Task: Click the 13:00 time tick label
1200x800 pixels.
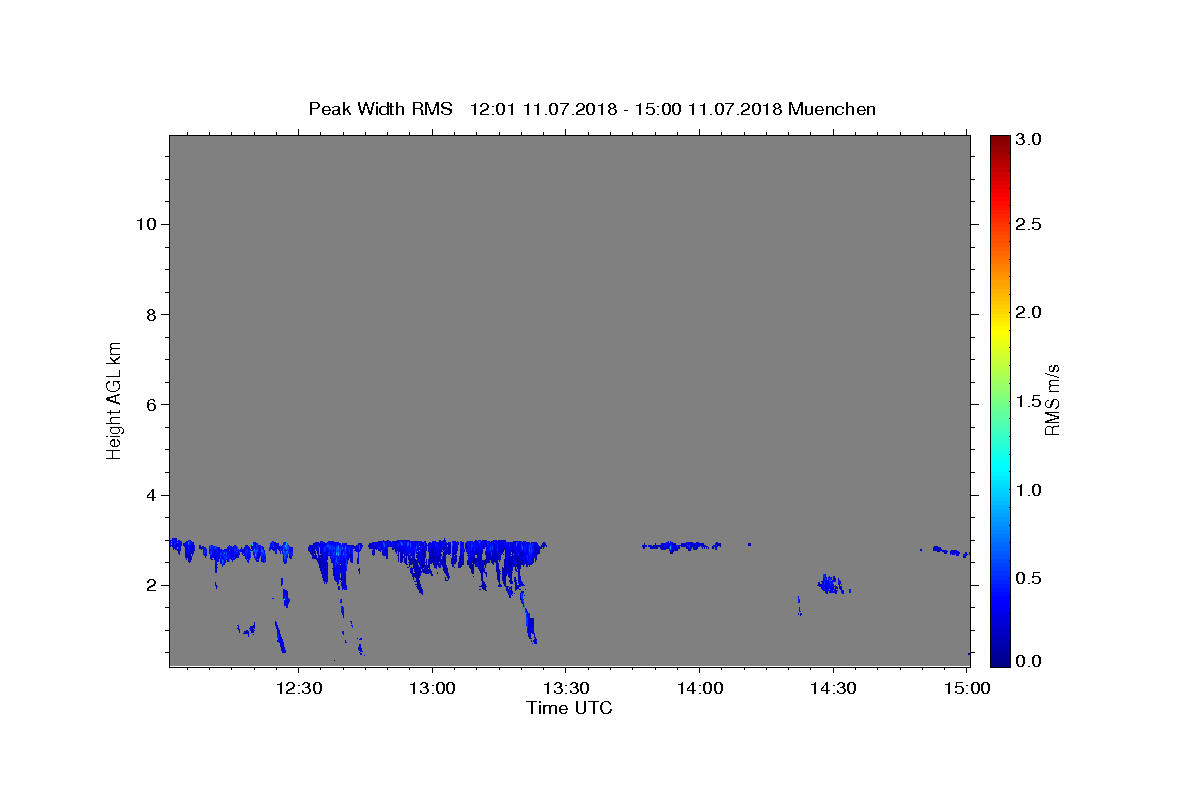Action: (433, 688)
